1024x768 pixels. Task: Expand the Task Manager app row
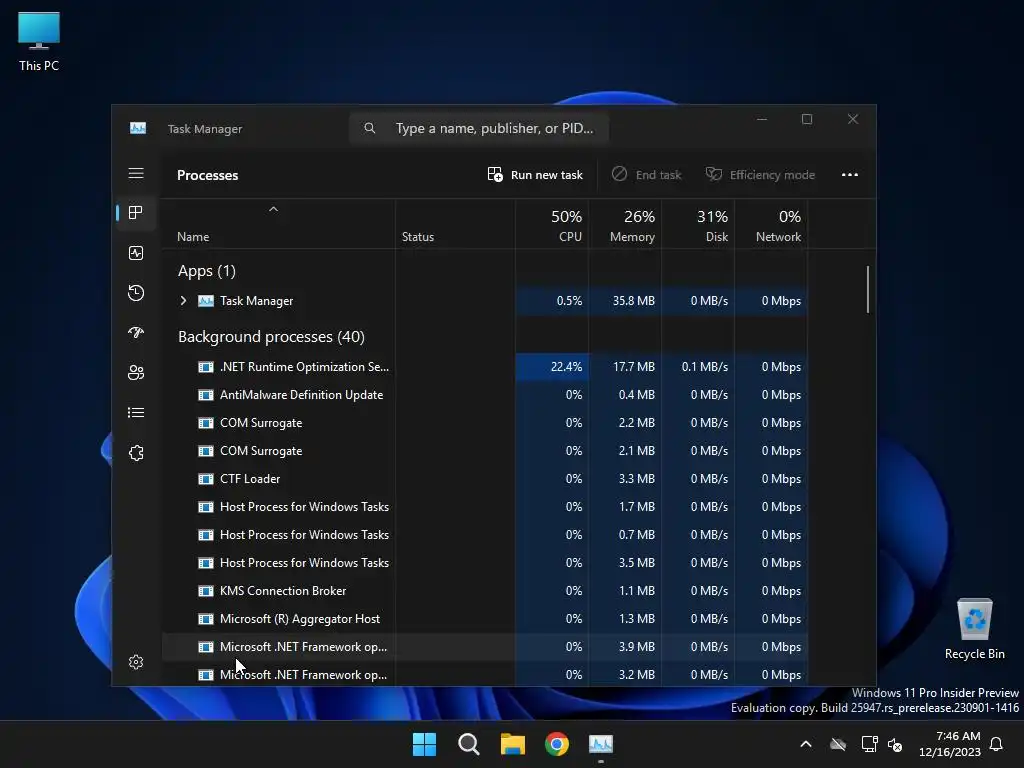click(184, 300)
